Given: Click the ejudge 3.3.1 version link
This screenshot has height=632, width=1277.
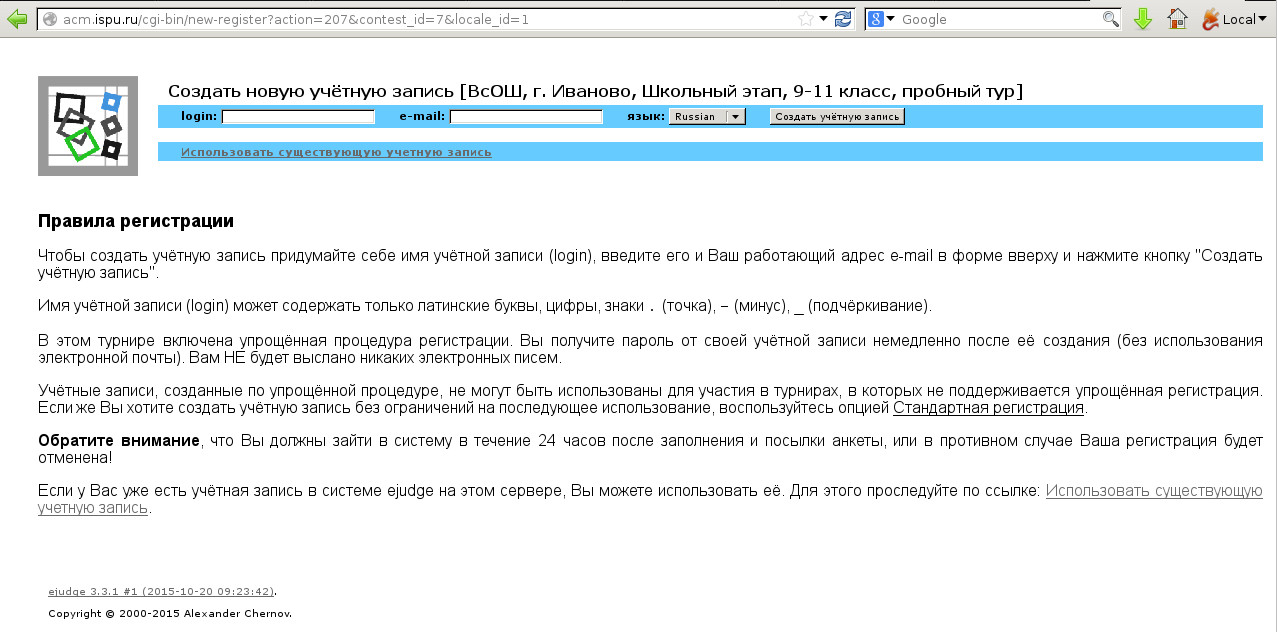Looking at the screenshot, I should coord(161,591).
